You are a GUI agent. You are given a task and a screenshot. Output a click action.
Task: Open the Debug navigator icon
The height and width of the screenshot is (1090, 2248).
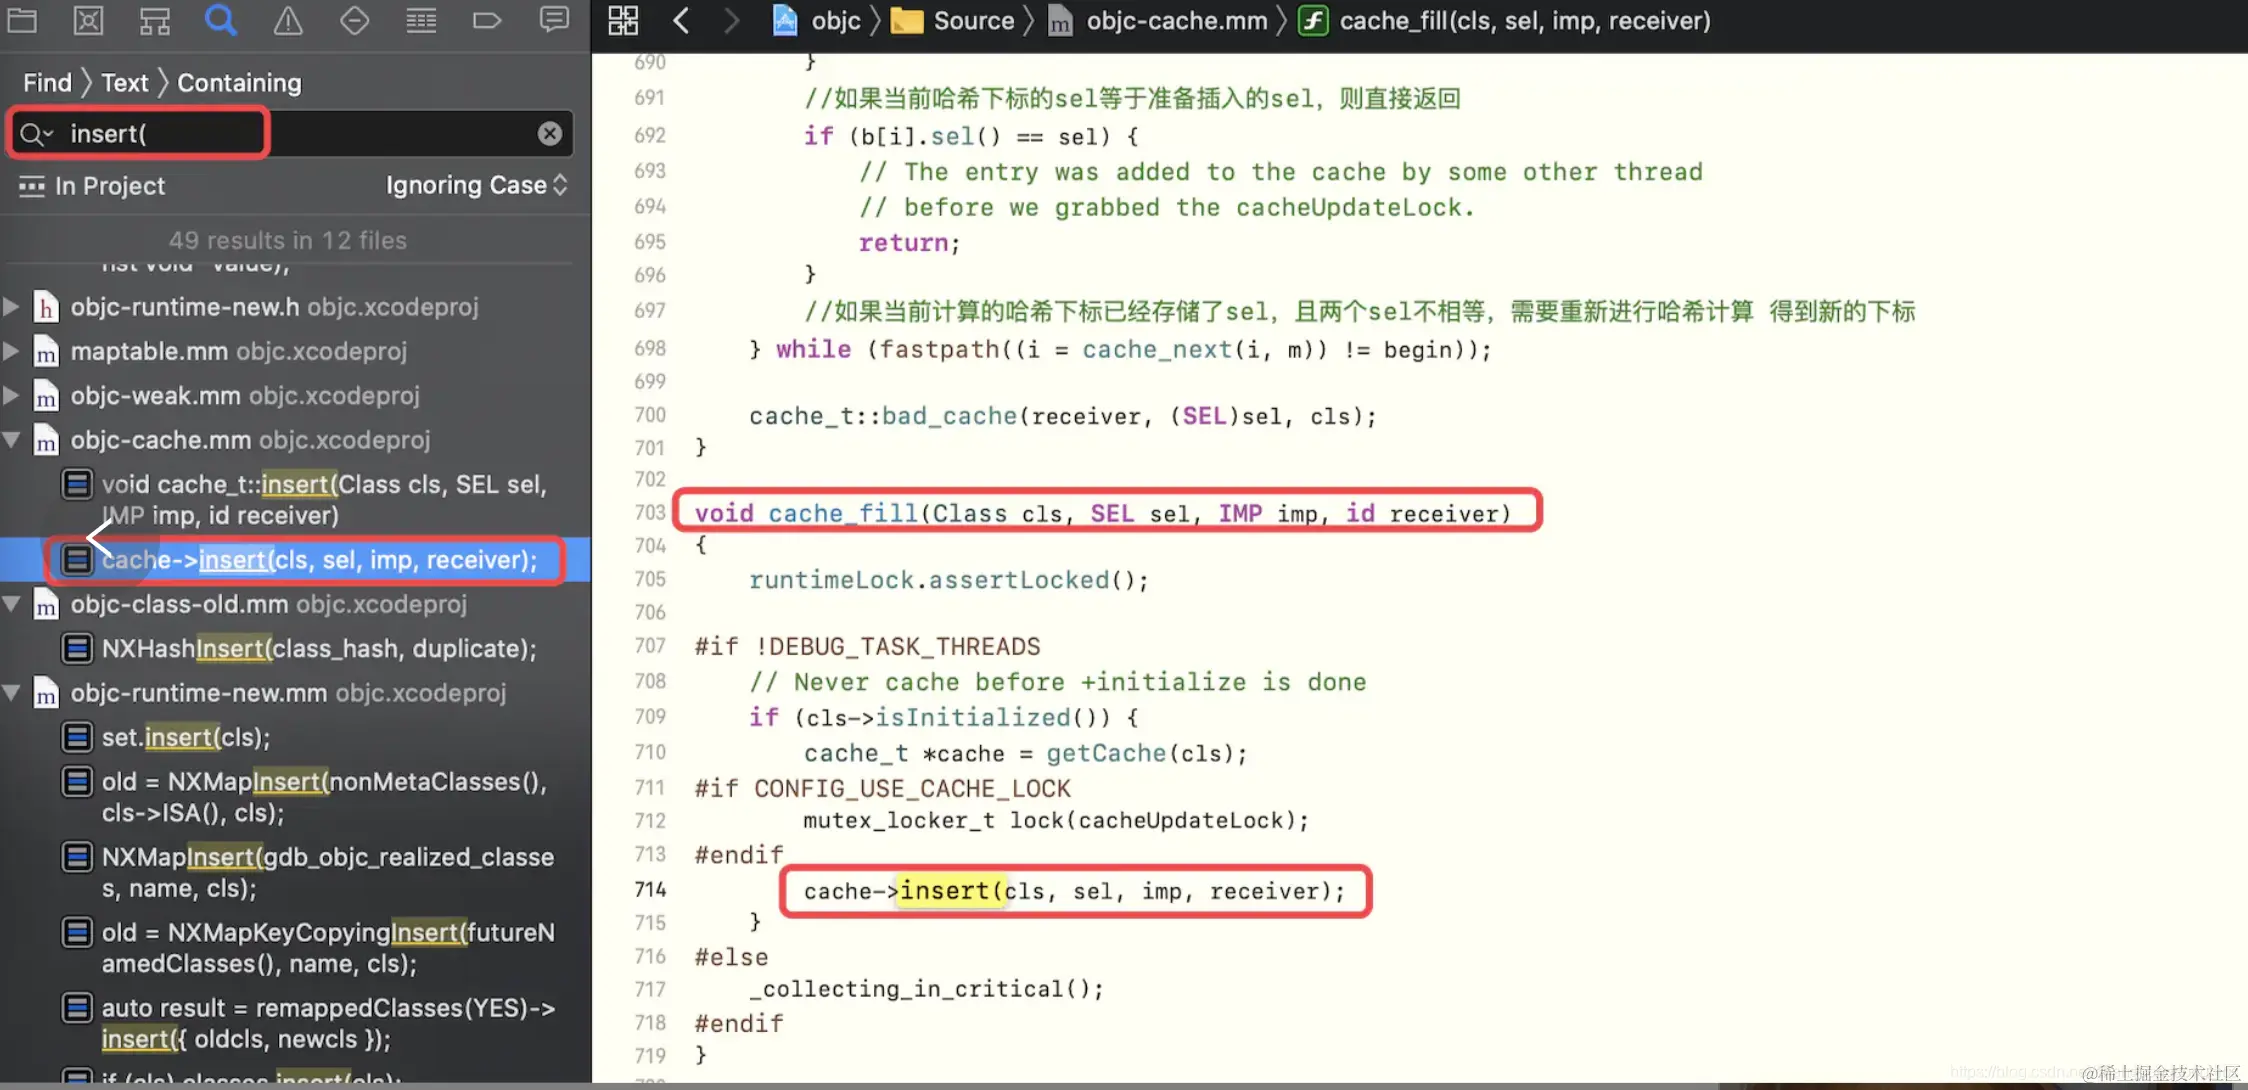(421, 20)
